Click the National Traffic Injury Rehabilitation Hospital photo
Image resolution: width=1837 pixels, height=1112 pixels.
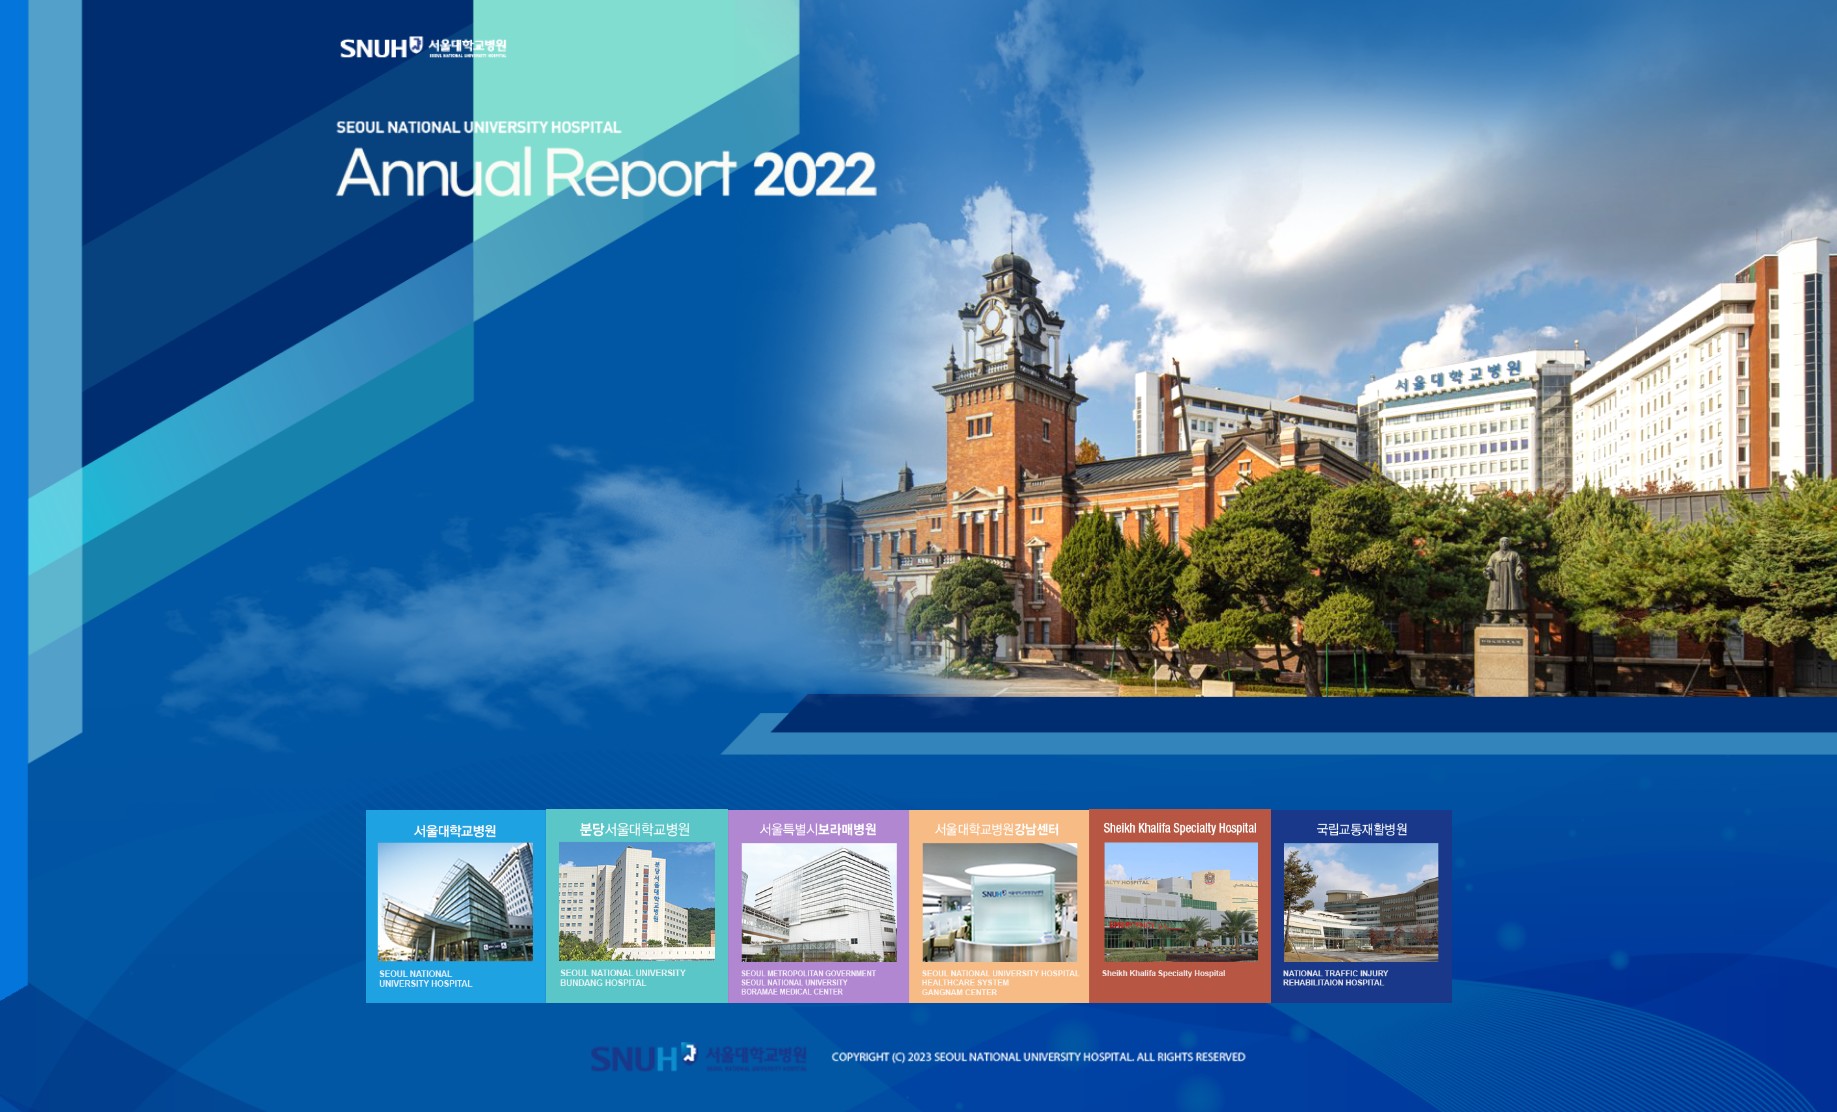(x=1361, y=902)
